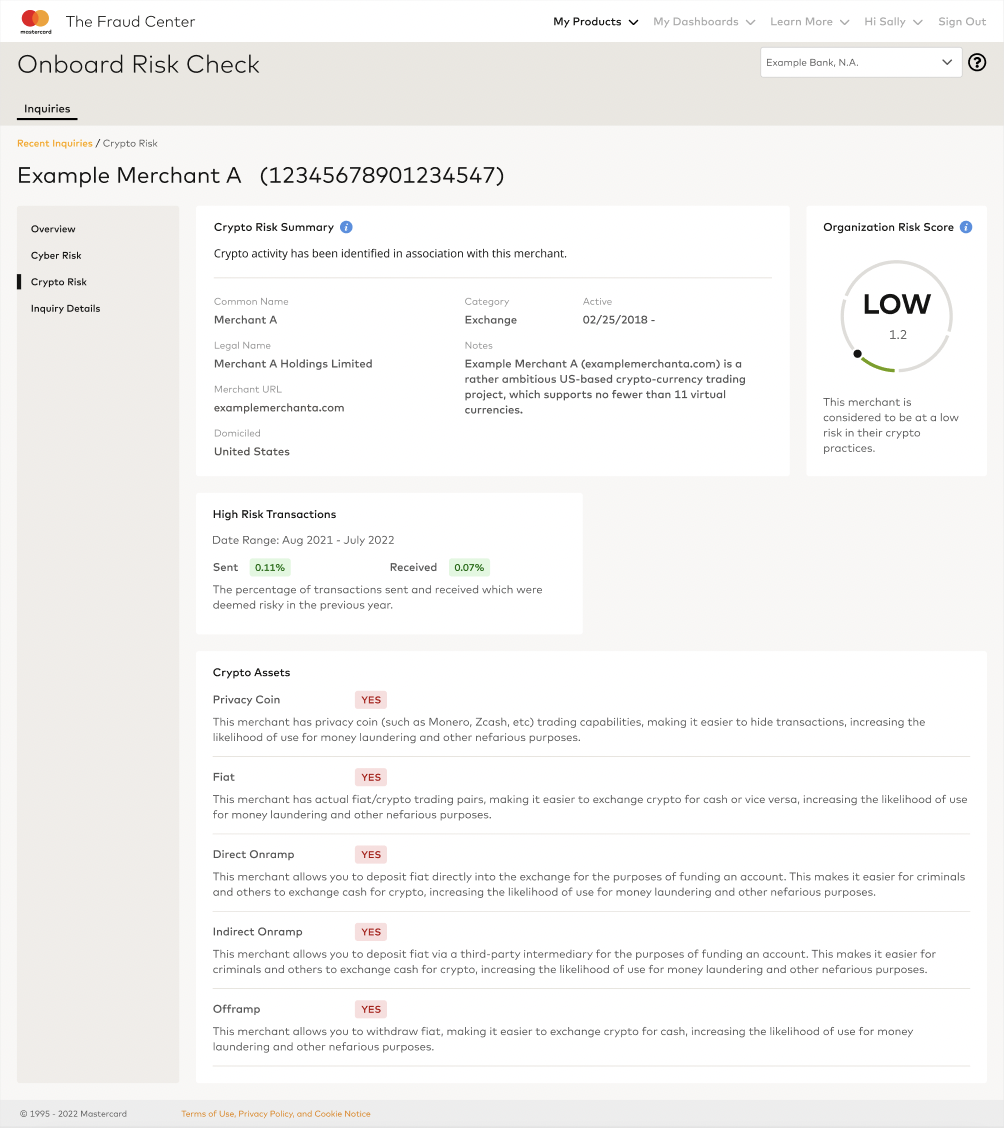Expand the My Dashboards menu
Viewport: 1004px width, 1128px height.
pyautogui.click(x=703, y=22)
